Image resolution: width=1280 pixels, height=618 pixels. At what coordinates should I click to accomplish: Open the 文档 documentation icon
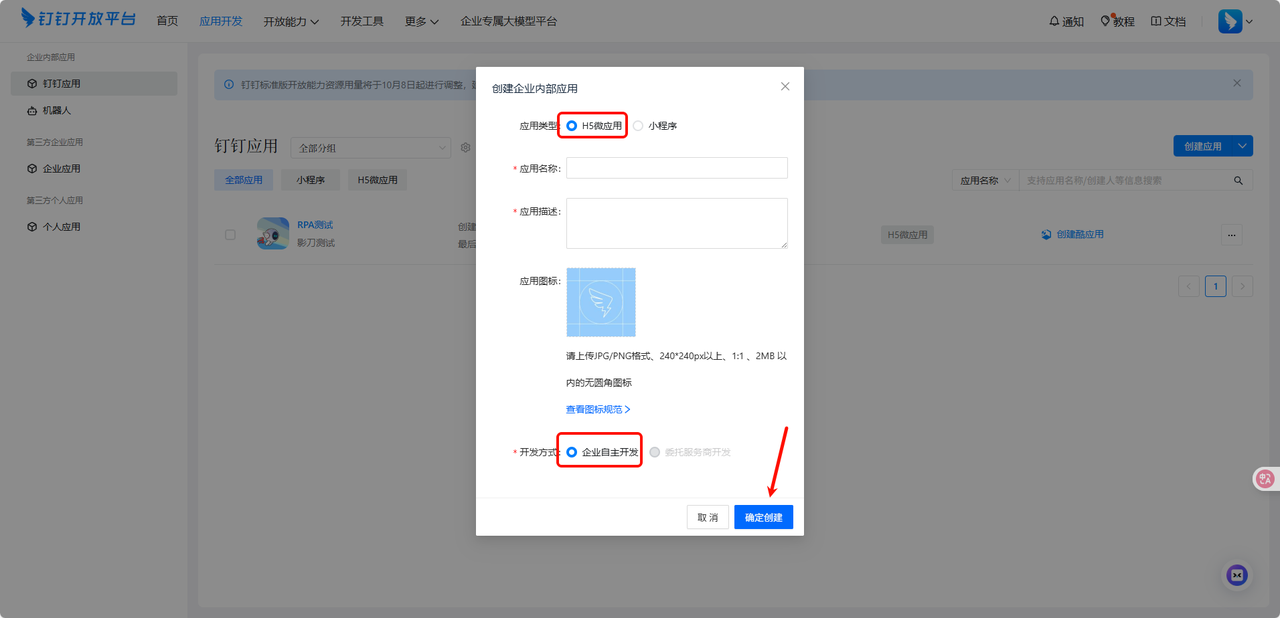[1160, 20]
